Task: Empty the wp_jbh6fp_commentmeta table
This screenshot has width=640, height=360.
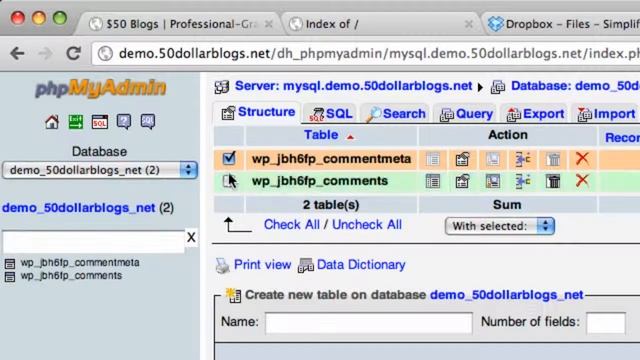Action: (553, 159)
